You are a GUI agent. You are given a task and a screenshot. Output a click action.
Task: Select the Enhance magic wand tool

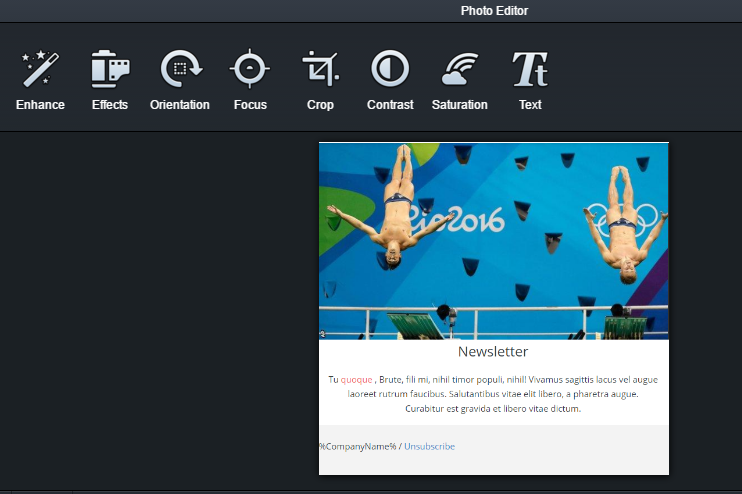(40, 79)
